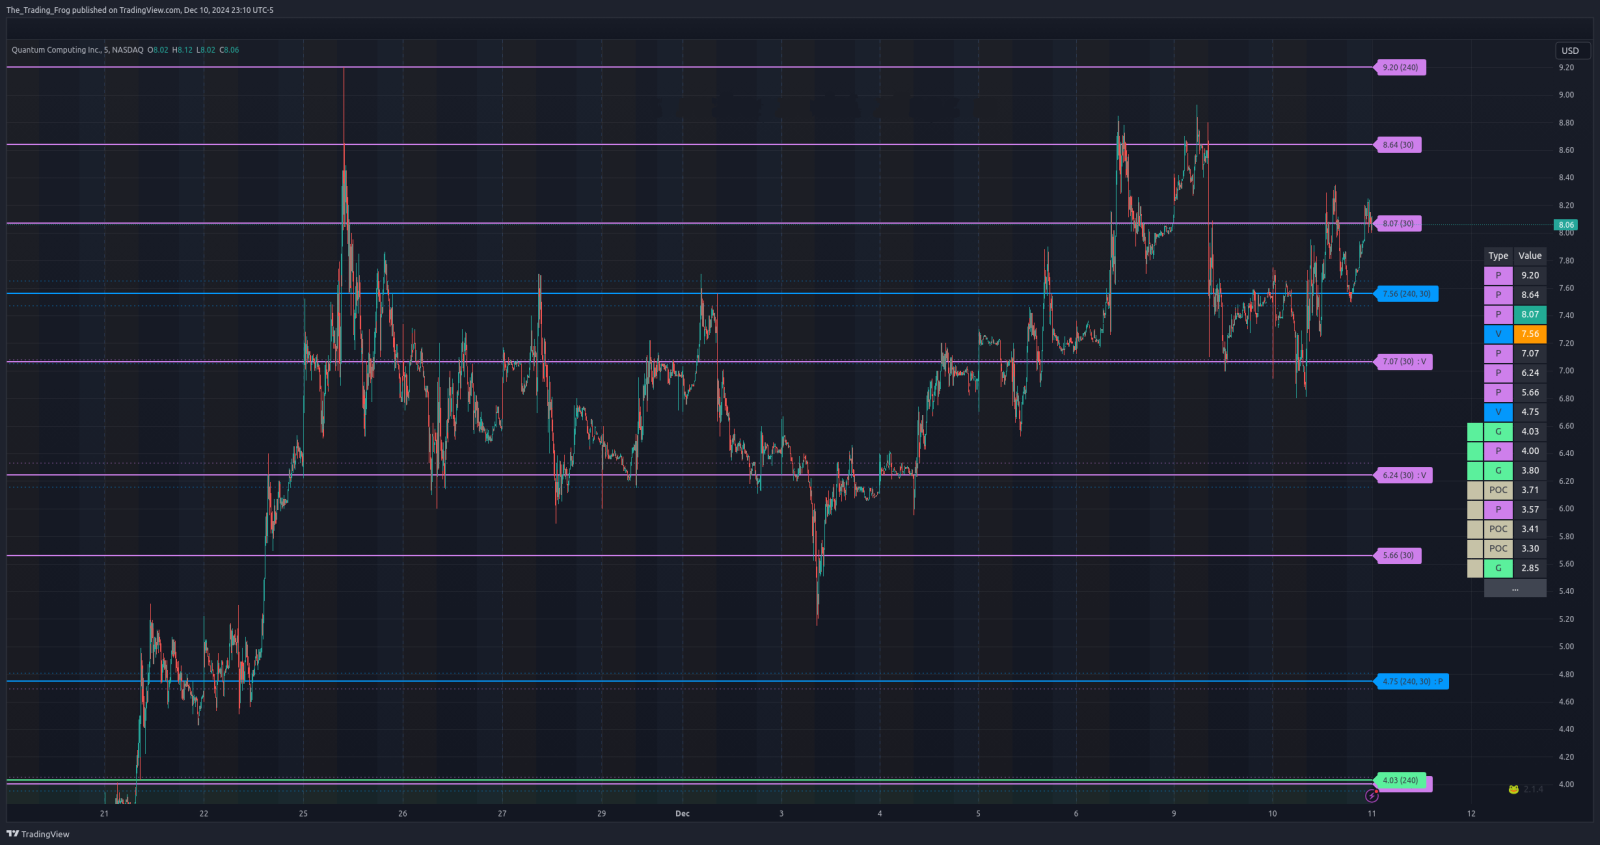Click the table value cell 6.24

[1530, 373]
